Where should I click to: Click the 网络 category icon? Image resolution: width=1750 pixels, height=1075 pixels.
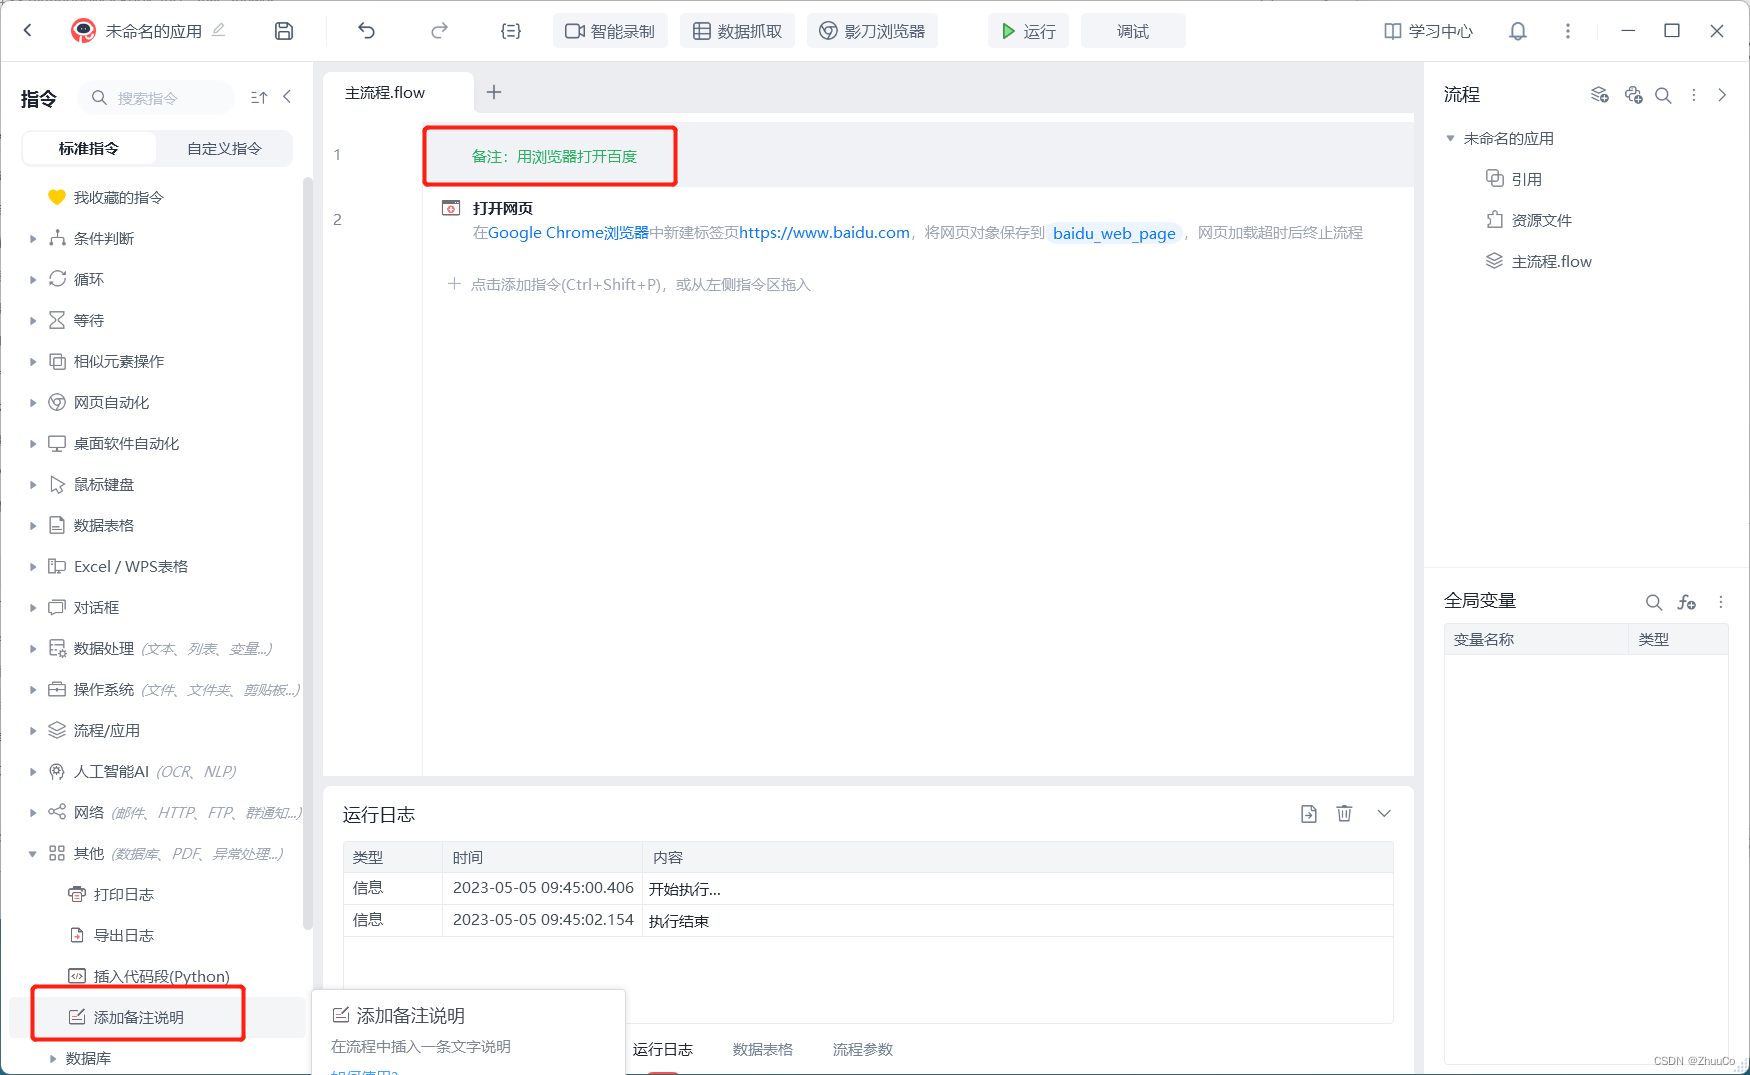pos(57,812)
